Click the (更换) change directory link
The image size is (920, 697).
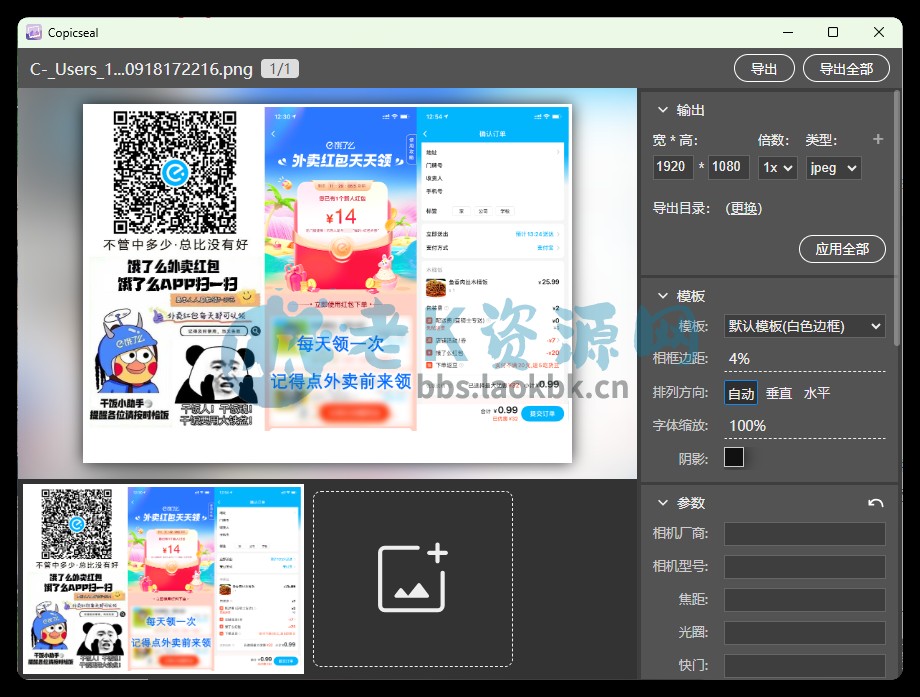click(x=743, y=208)
